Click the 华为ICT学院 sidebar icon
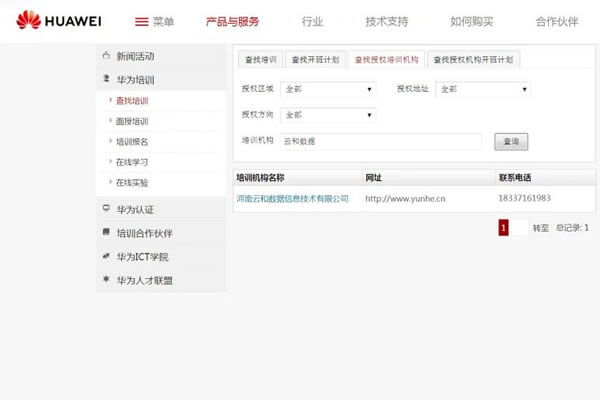 106,256
